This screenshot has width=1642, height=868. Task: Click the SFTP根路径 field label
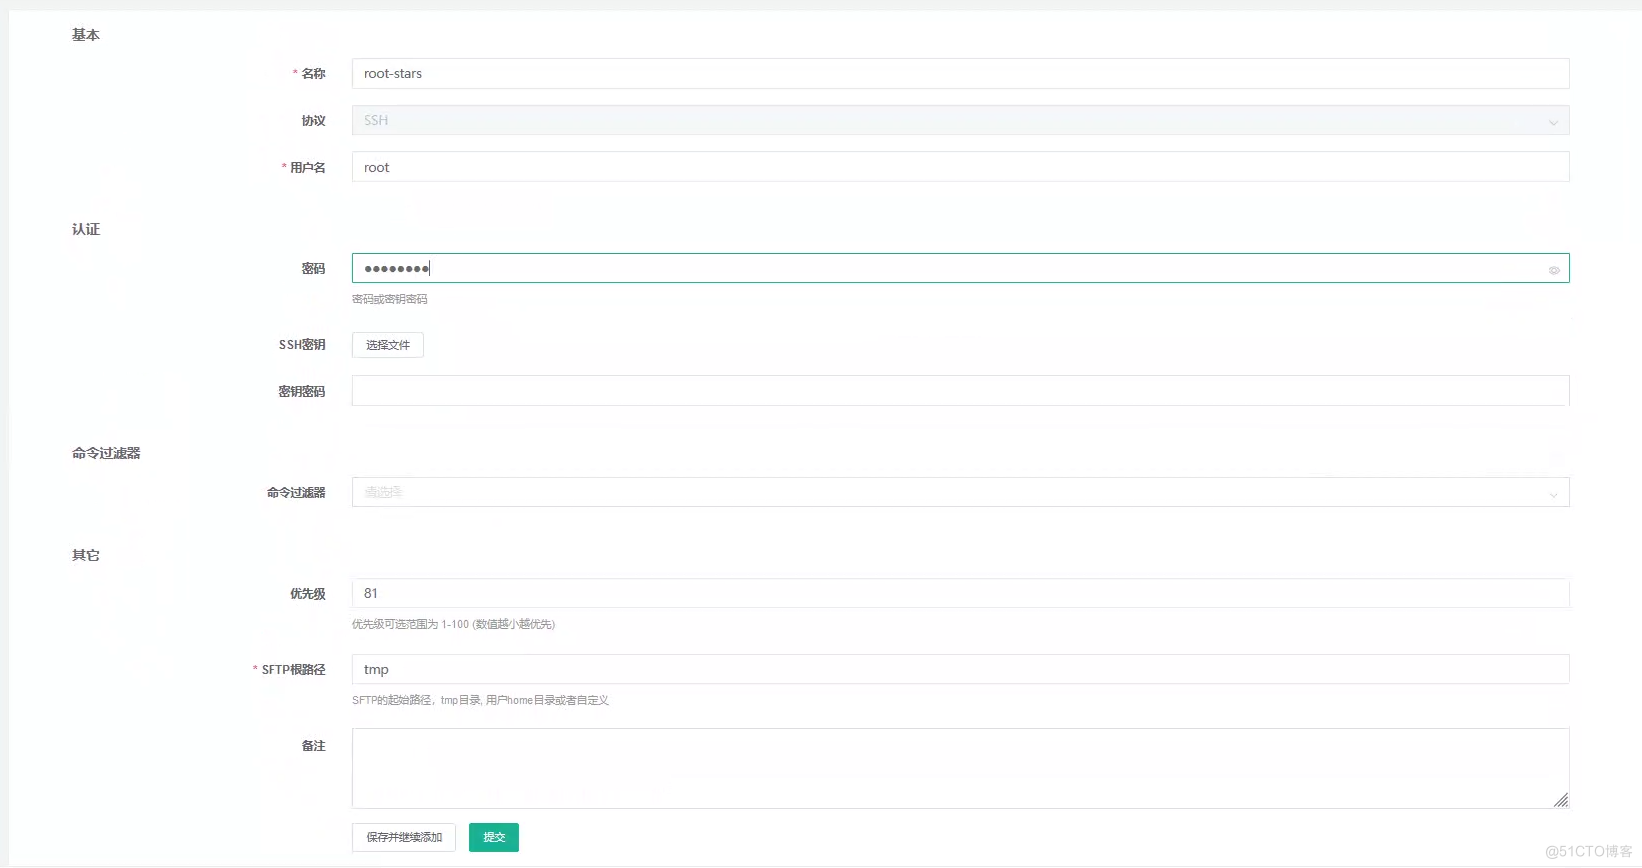click(294, 669)
